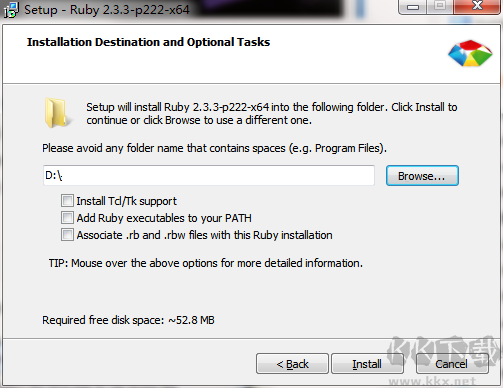Click the yellow folder icon
The height and width of the screenshot is (388, 503).
pyautogui.click(x=57, y=113)
